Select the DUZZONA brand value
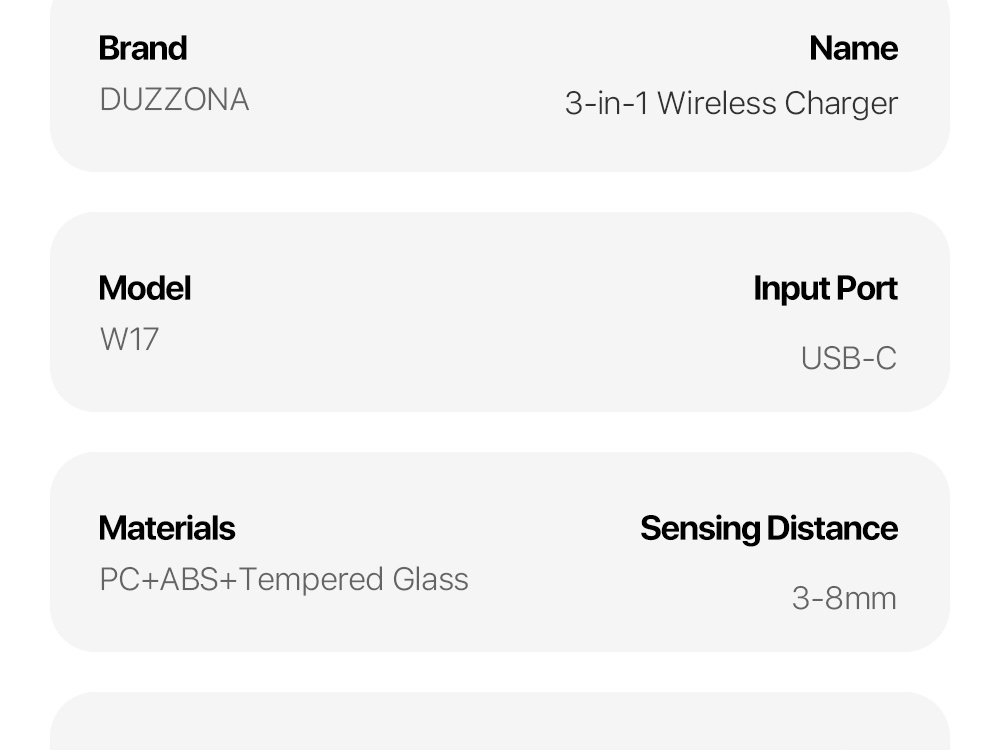Screen dimensions: 1000x750 174,100
